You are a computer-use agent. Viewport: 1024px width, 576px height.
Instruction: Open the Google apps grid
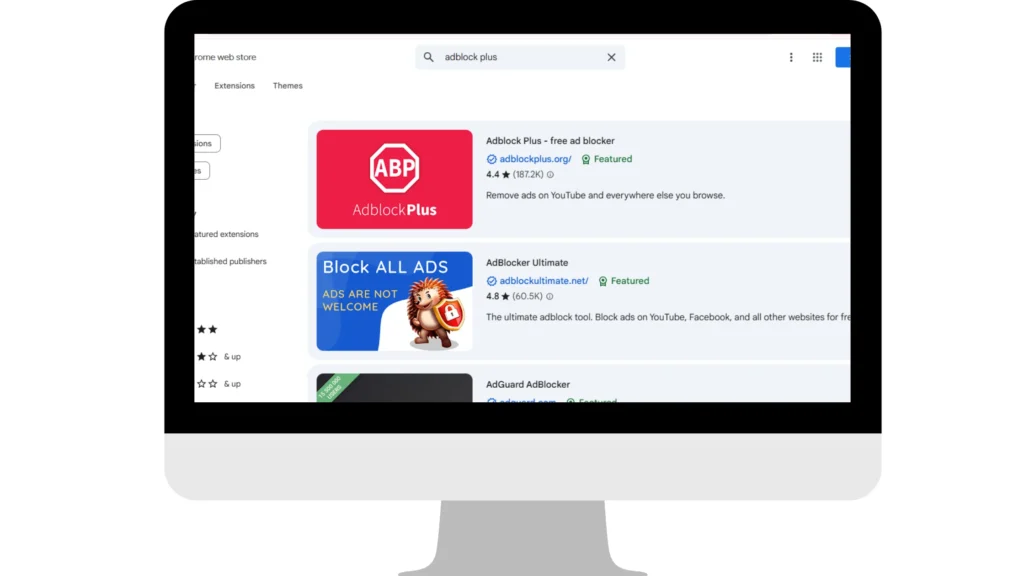click(x=817, y=57)
